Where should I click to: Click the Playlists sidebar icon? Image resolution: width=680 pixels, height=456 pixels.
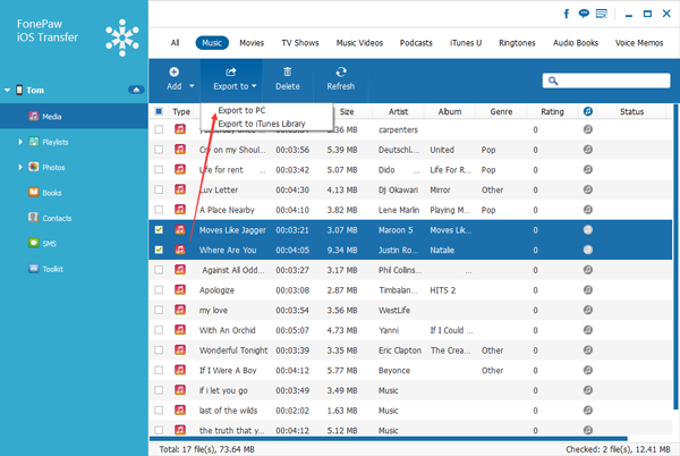(x=33, y=141)
